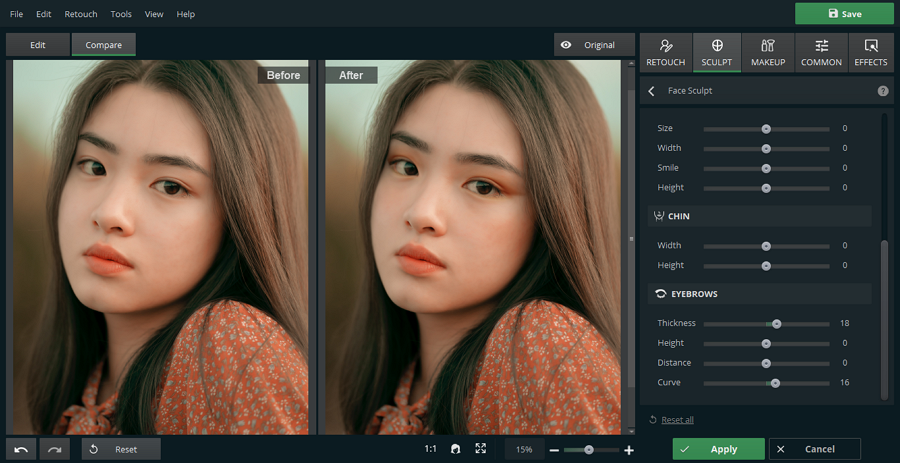Open the 15% zoom level box
Screen dimensions: 900x463
pos(524,450)
